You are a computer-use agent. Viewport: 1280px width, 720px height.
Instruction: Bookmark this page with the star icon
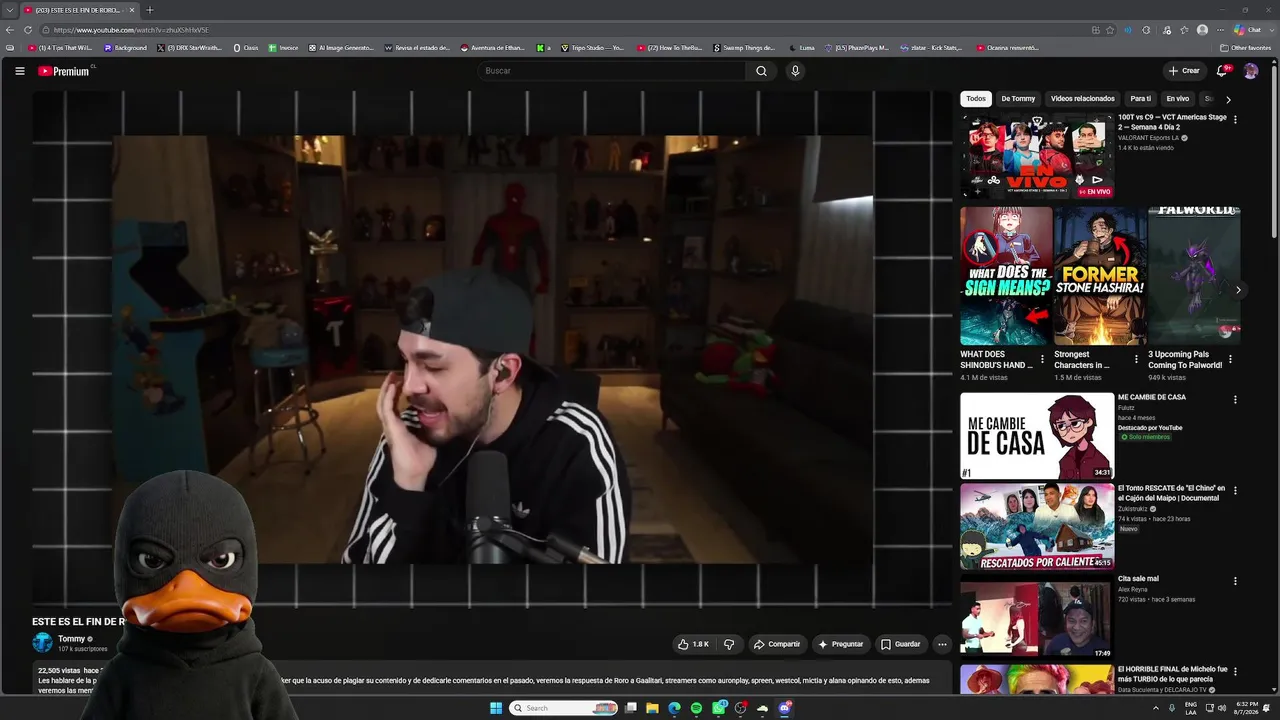[1110, 30]
